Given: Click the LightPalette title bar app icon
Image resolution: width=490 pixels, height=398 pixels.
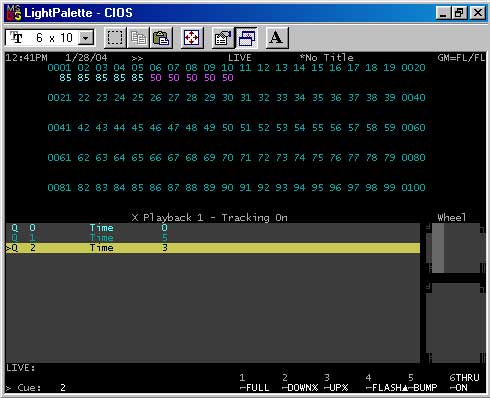Looking at the screenshot, I should click(x=14, y=13).
